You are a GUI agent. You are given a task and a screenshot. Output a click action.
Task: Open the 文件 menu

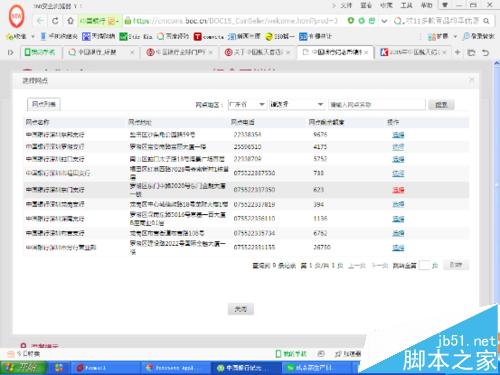coord(346,5)
